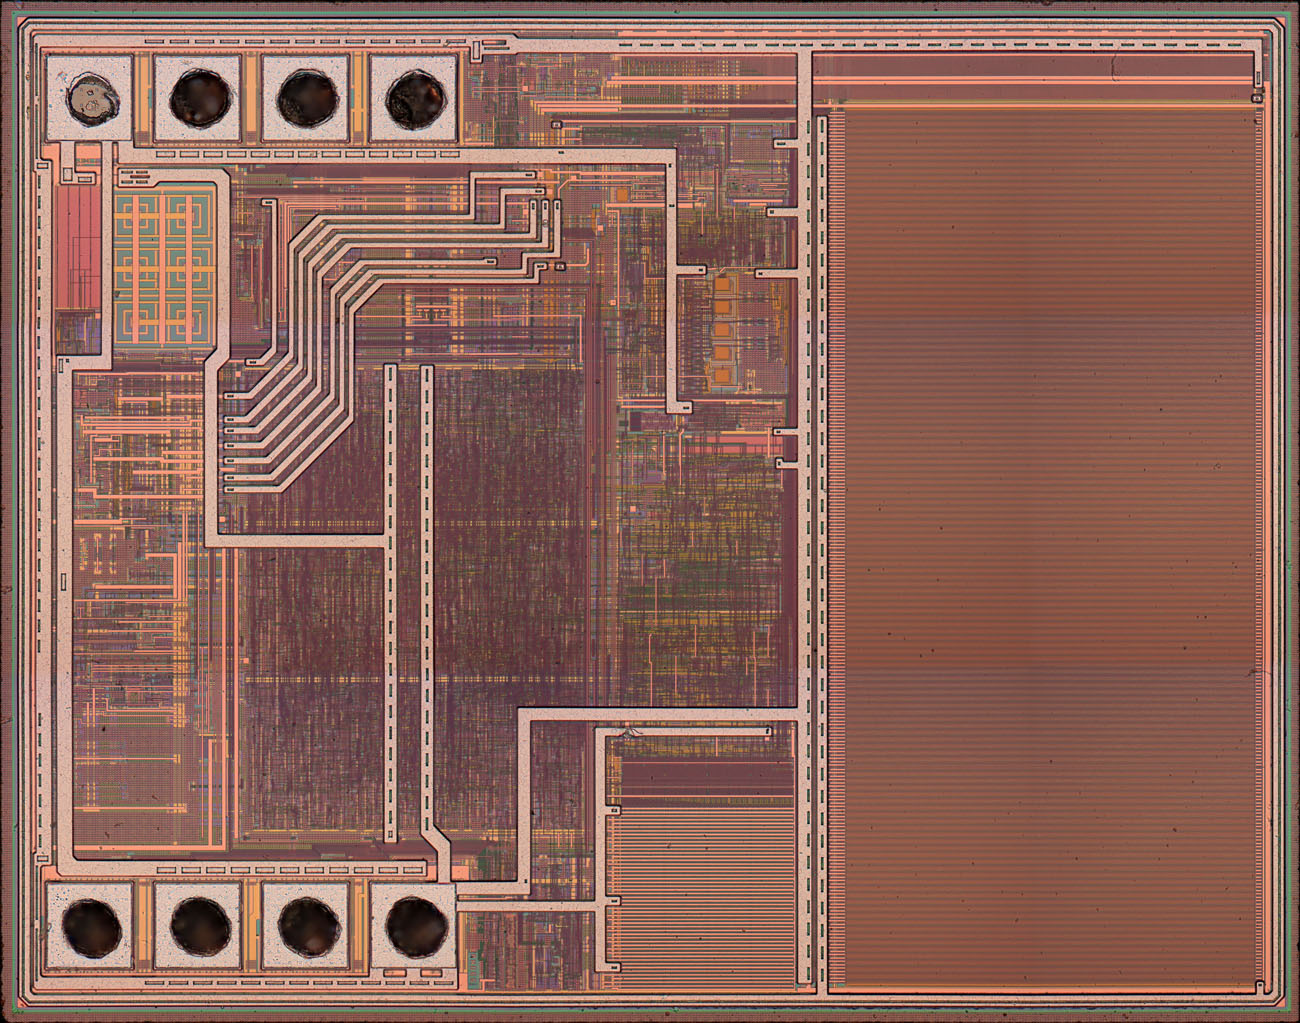Select the third bond pad in bottom row
This screenshot has width=1300, height=1023.
click(305, 926)
